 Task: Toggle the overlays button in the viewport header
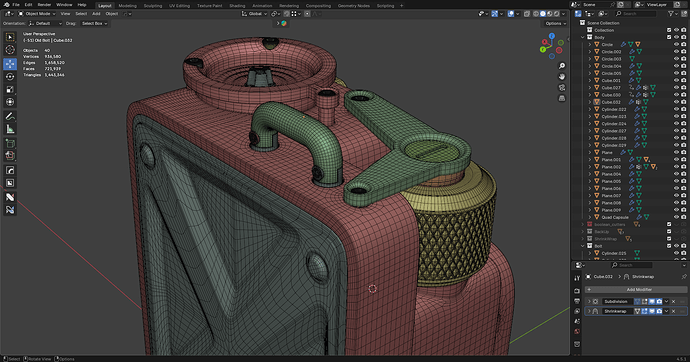(x=511, y=14)
